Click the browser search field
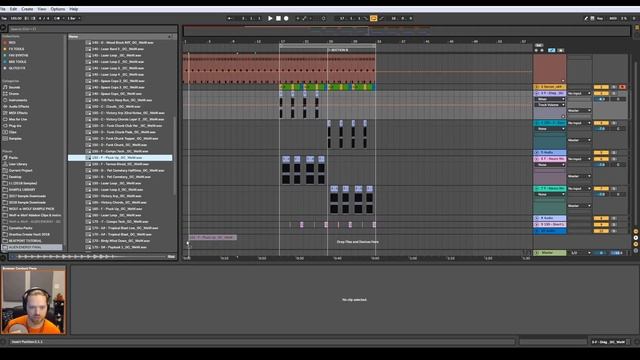The width and height of the screenshot is (640, 360). (x=92, y=29)
